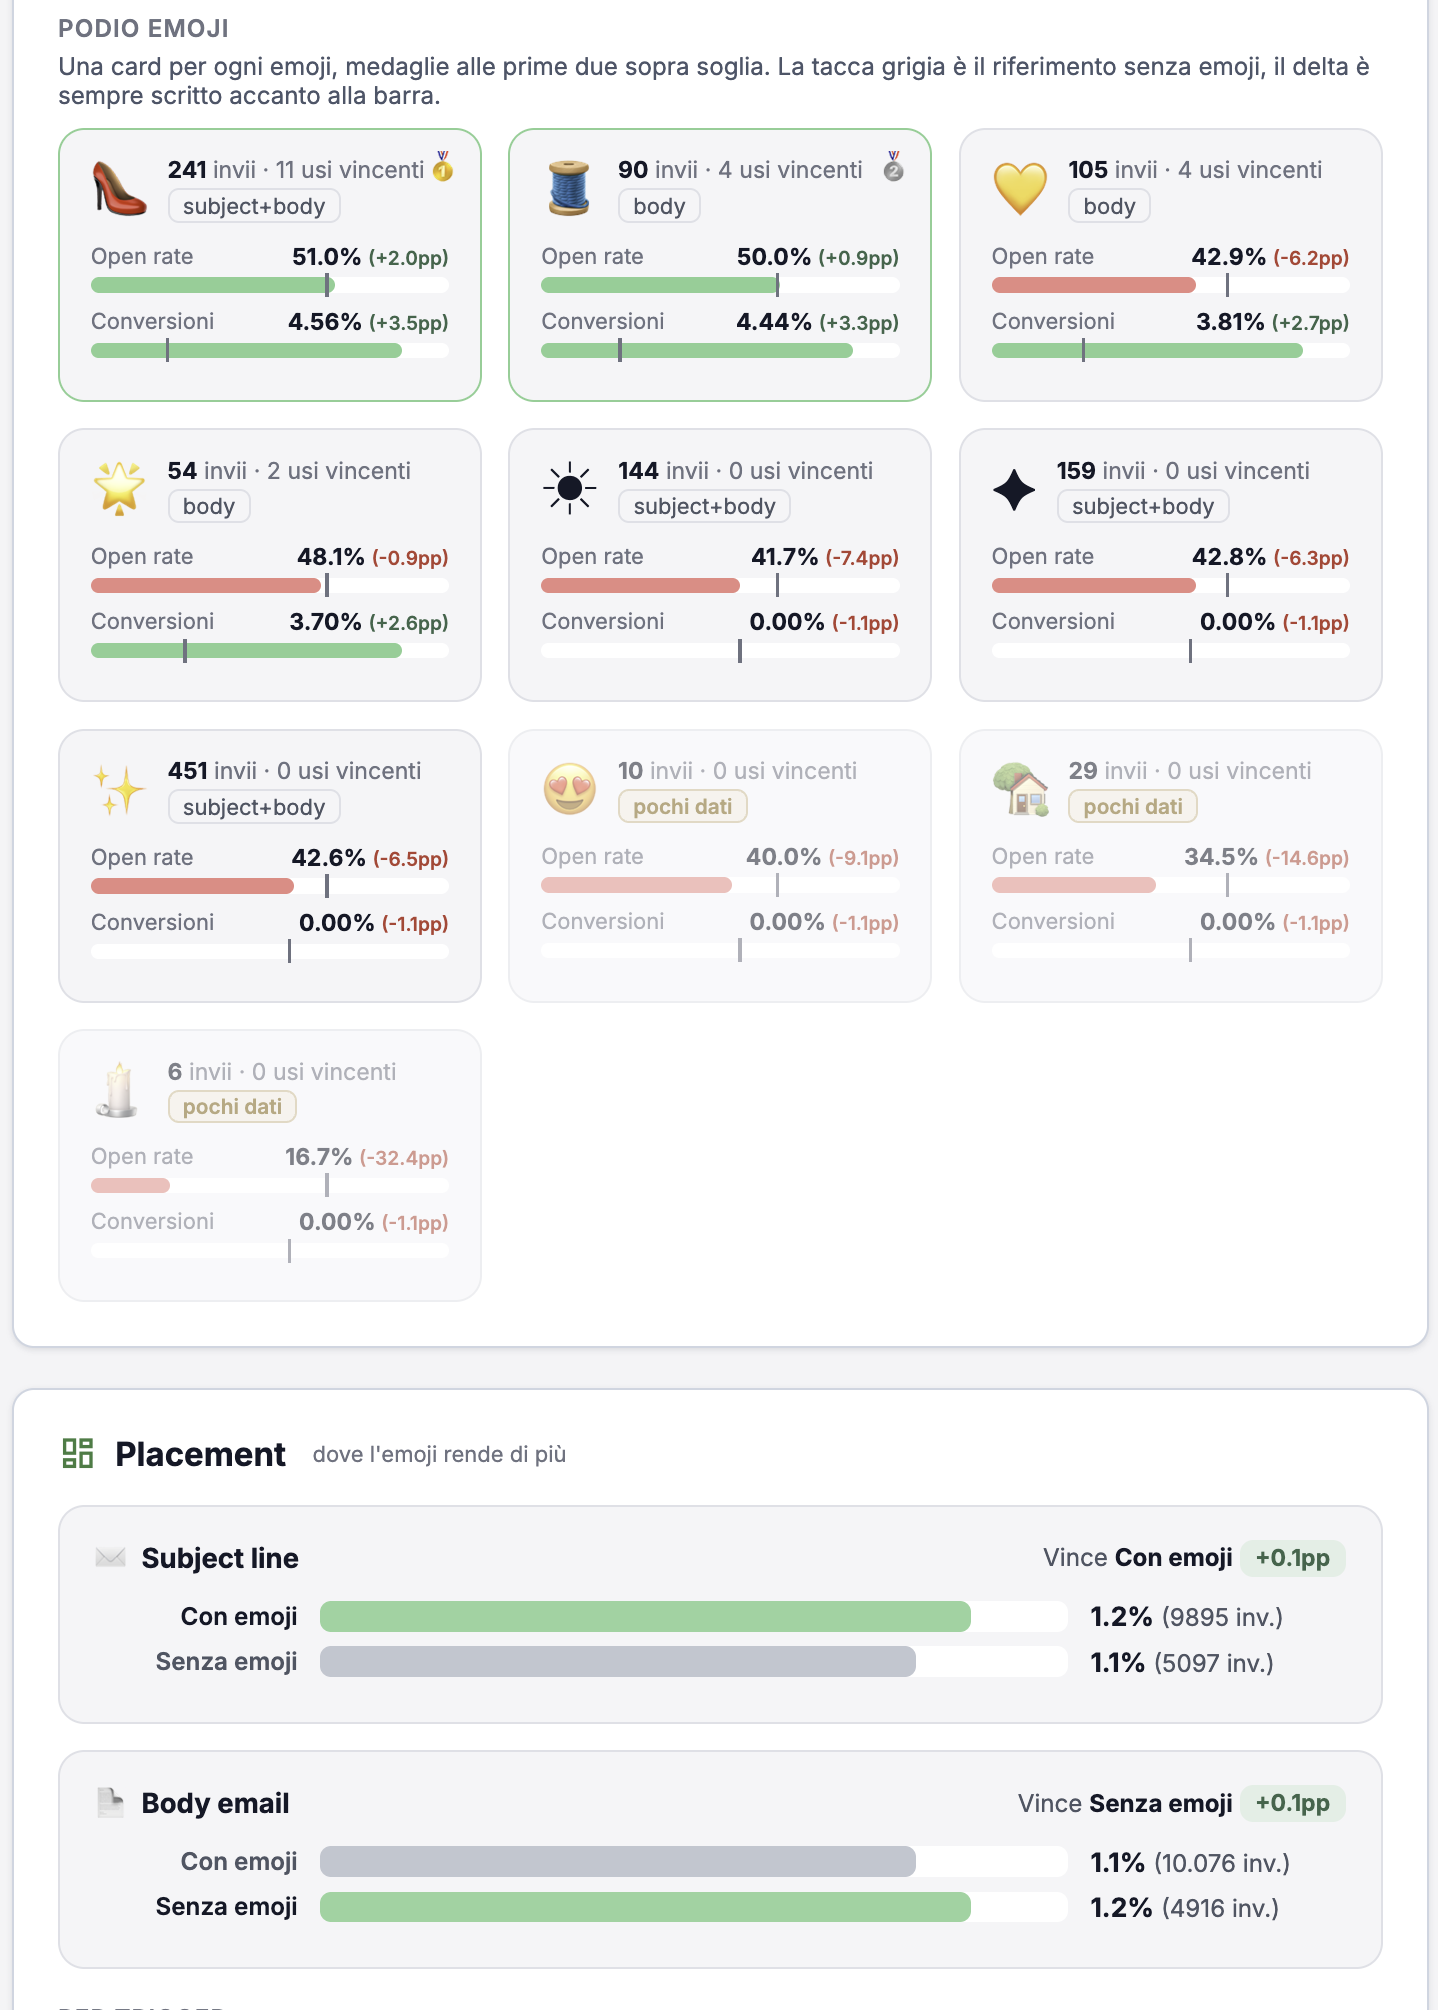The height and width of the screenshot is (2010, 1438).
Task: Click the subject+body tag on 241 invii card
Action: [x=254, y=206]
